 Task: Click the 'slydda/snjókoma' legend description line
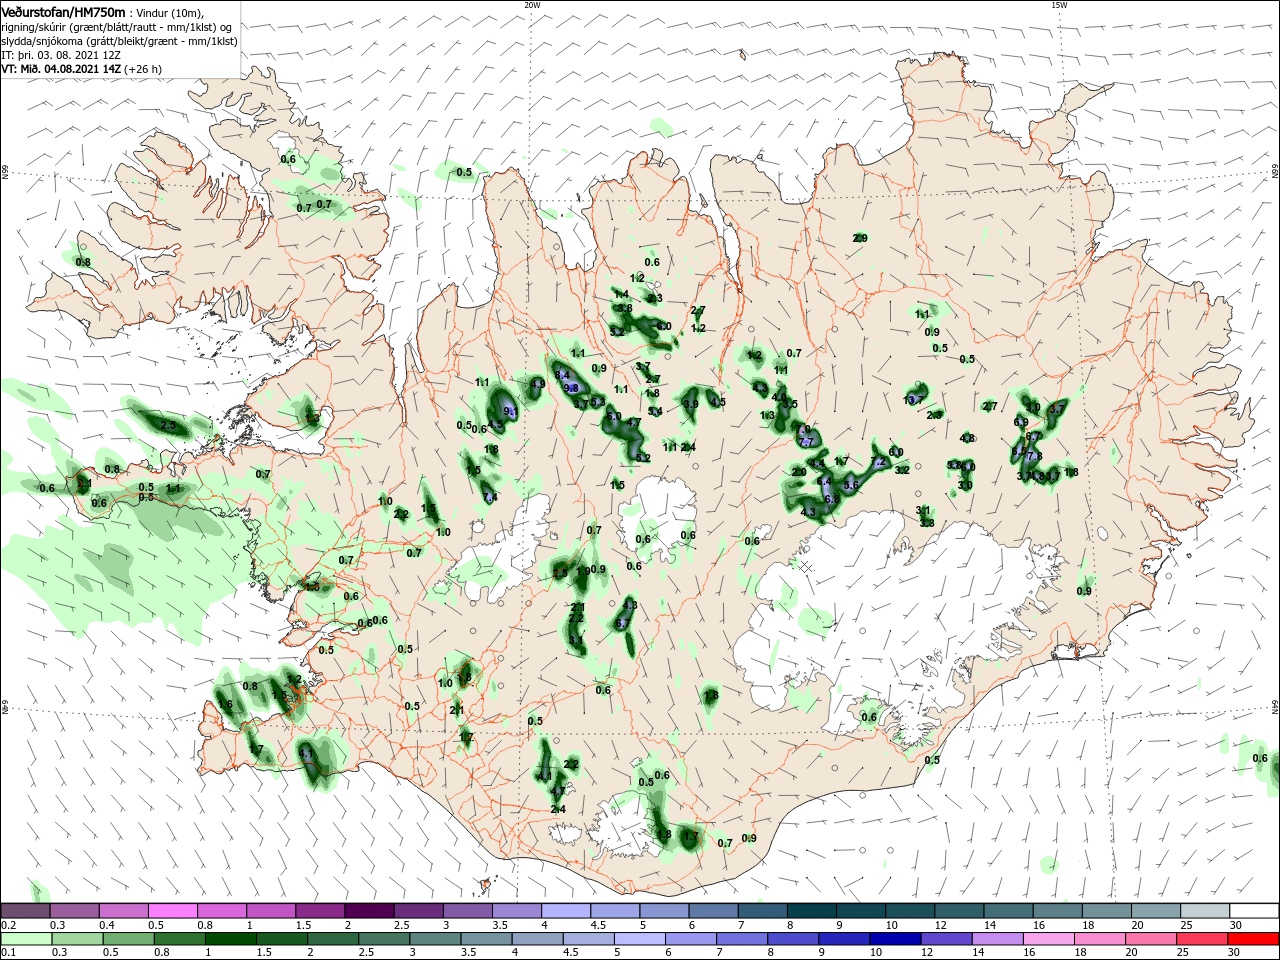tap(118, 41)
